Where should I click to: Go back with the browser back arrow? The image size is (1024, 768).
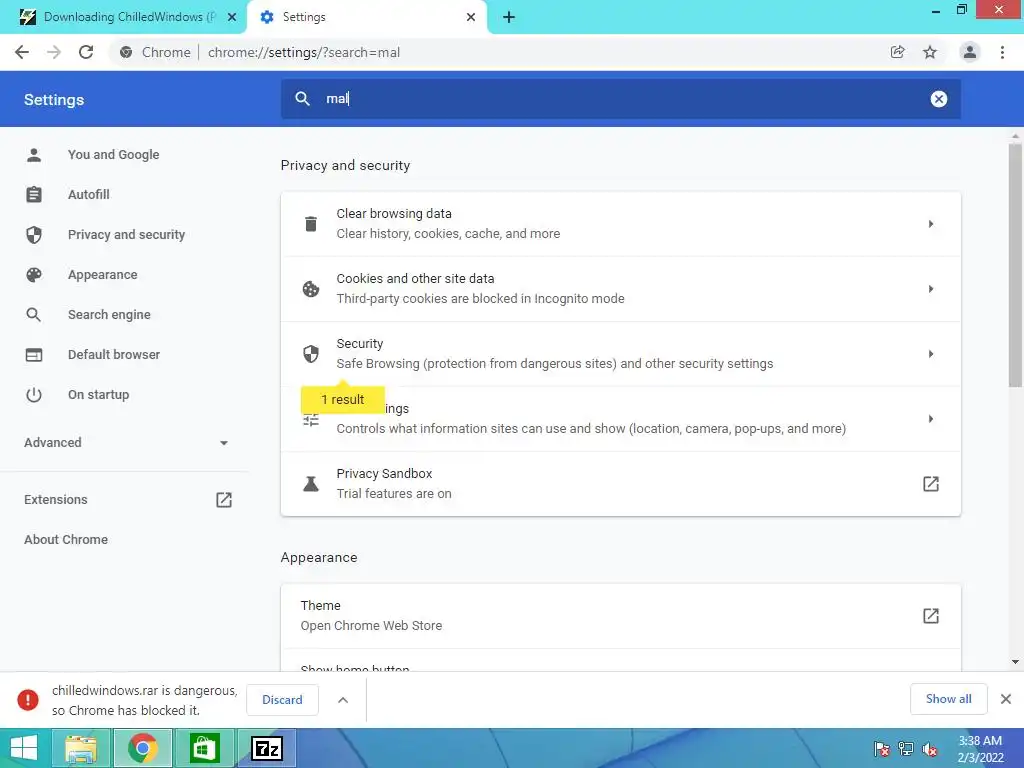(22, 52)
